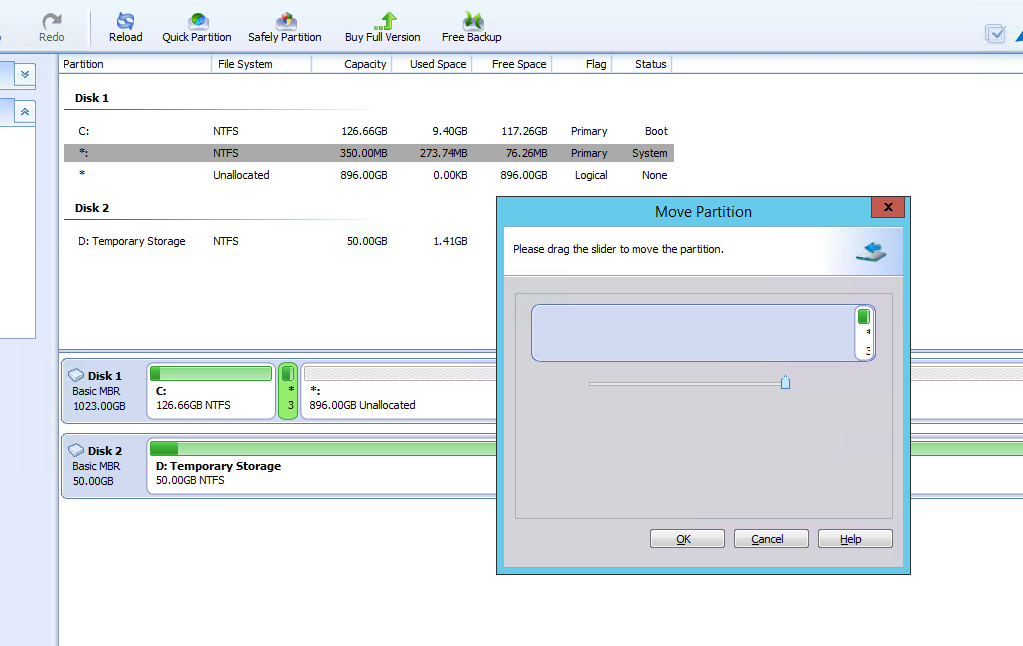Click the Reload toolbar icon
The image size is (1023, 646).
[125, 20]
